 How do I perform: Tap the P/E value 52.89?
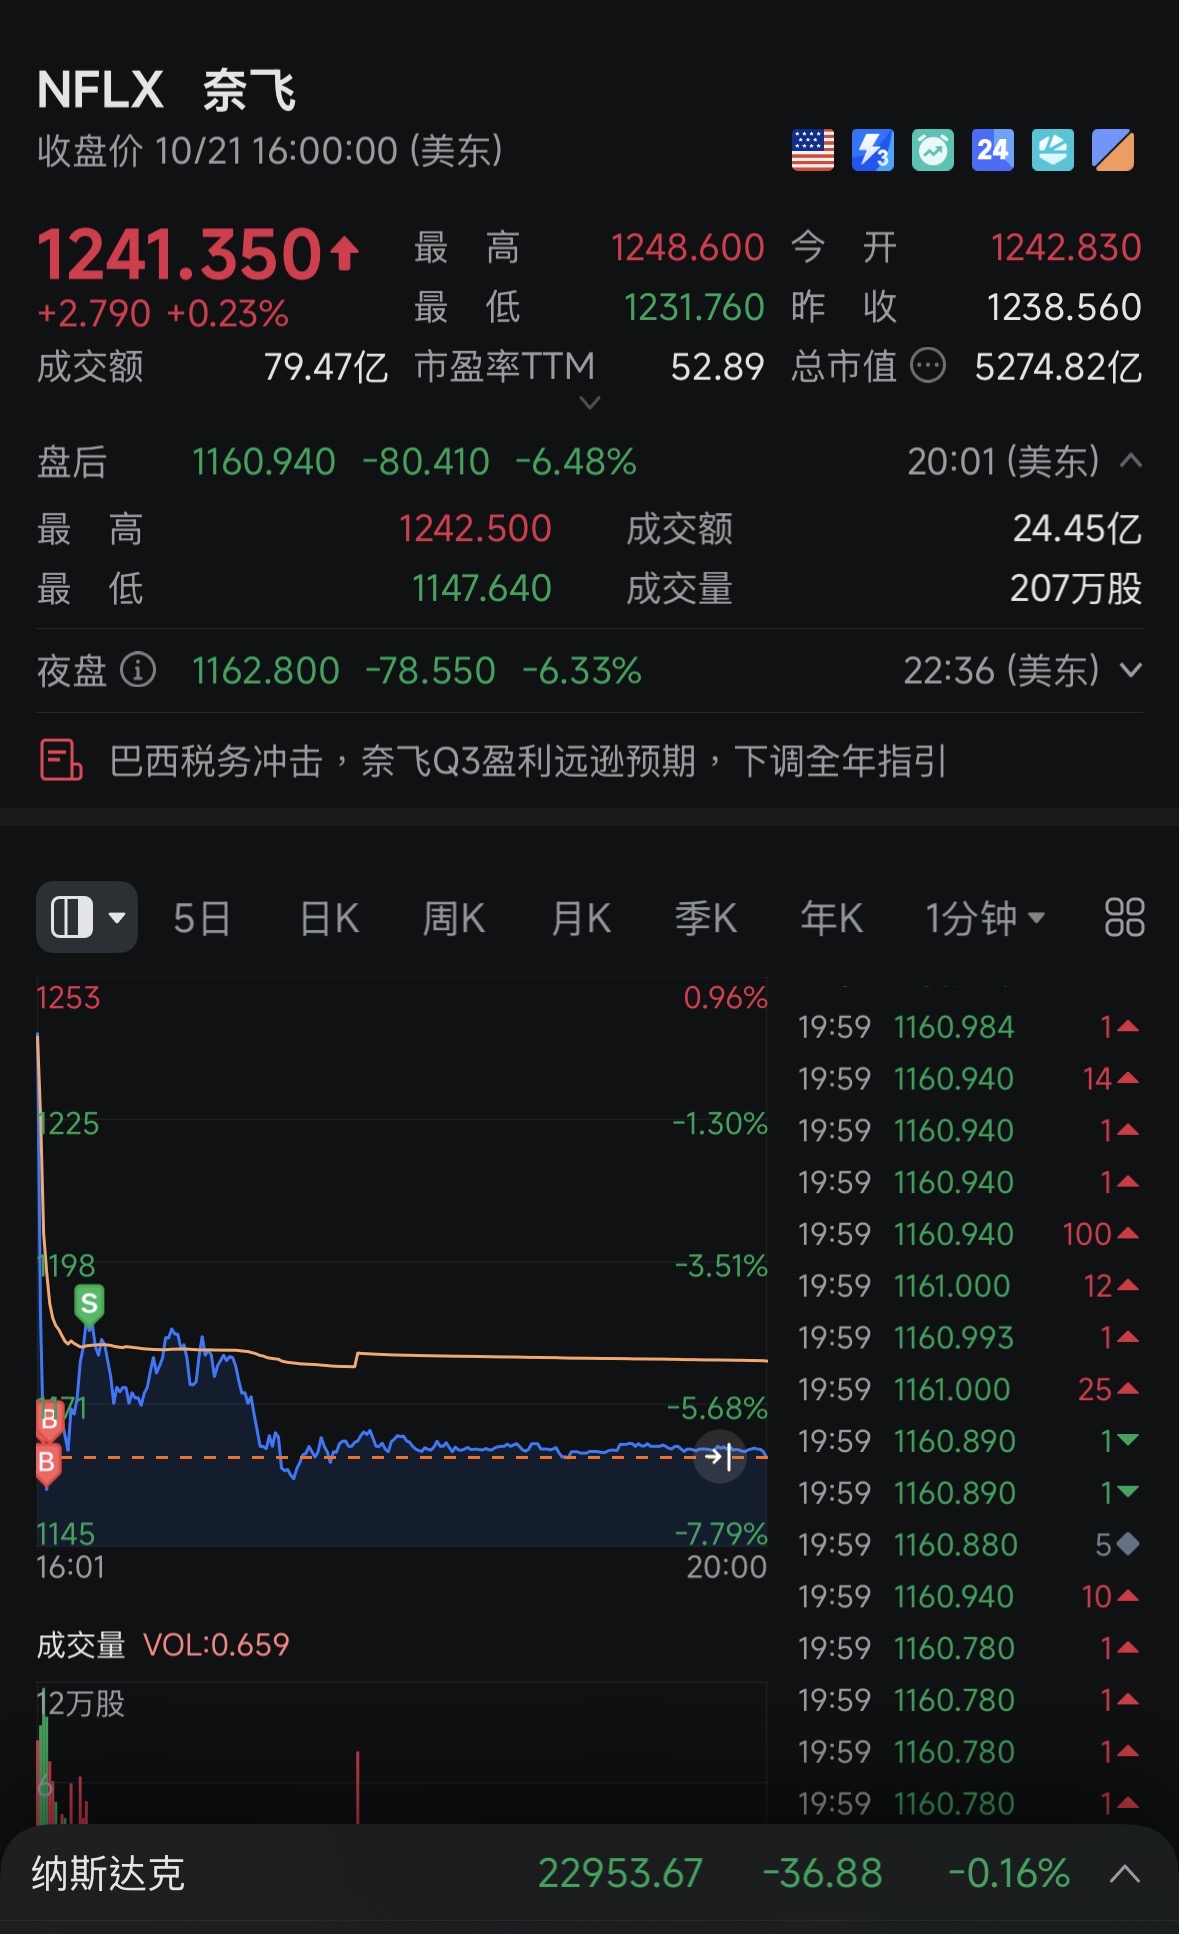(x=718, y=367)
